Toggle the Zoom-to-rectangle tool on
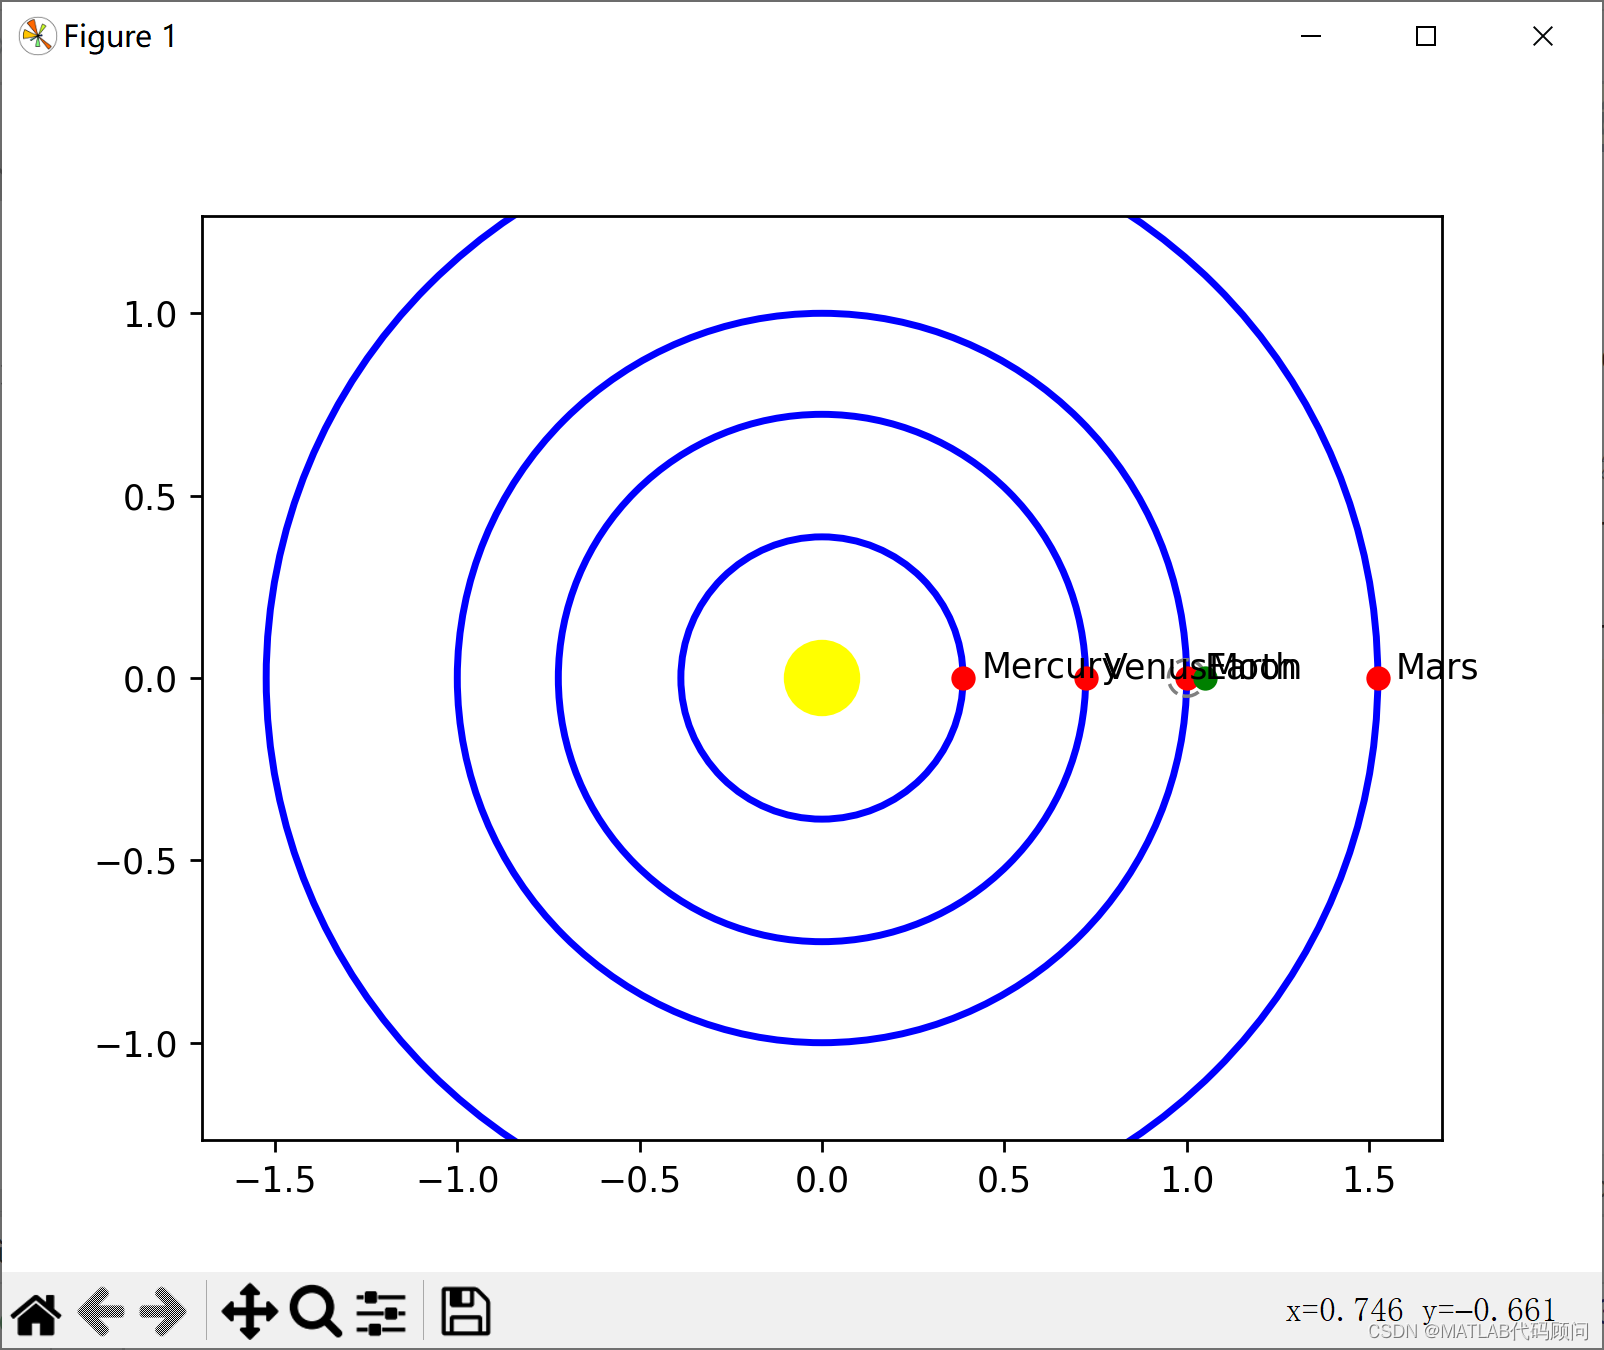The height and width of the screenshot is (1350, 1604). click(314, 1311)
